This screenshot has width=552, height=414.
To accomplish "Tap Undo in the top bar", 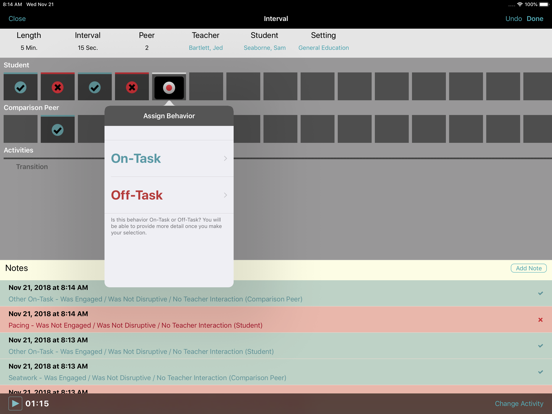I will [514, 19].
